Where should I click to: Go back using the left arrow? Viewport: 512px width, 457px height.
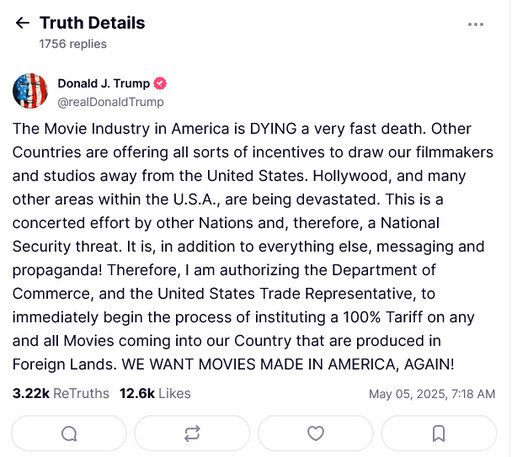pyautogui.click(x=22, y=23)
